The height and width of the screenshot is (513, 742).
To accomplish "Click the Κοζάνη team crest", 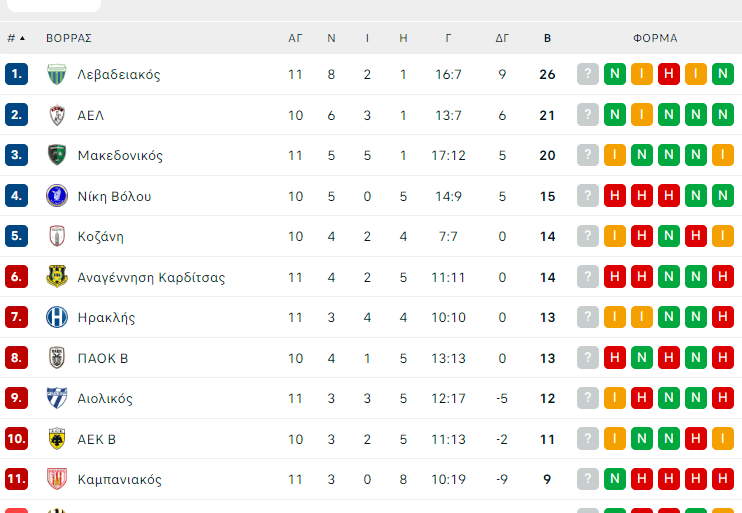I will pos(57,237).
